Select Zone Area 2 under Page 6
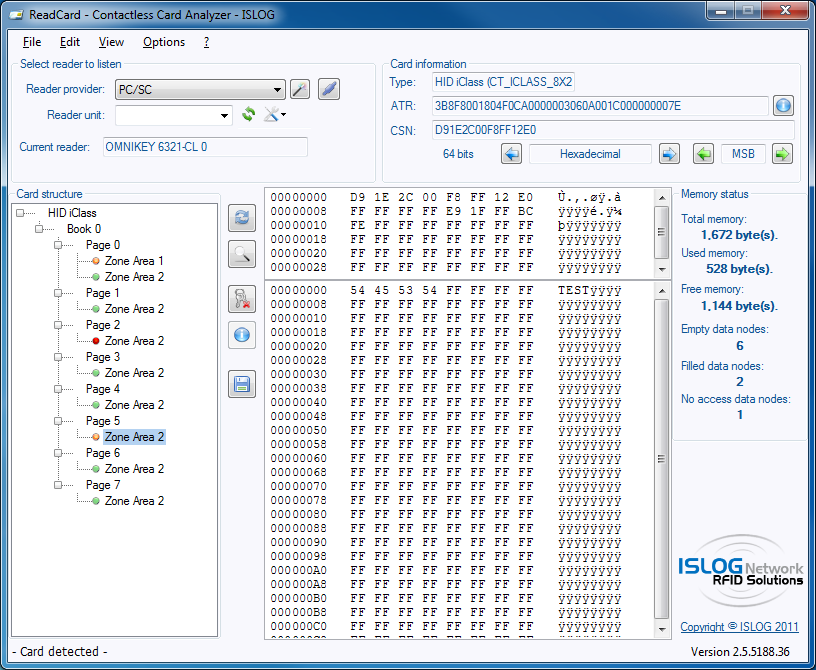This screenshot has height=670, width=816. [x=134, y=469]
